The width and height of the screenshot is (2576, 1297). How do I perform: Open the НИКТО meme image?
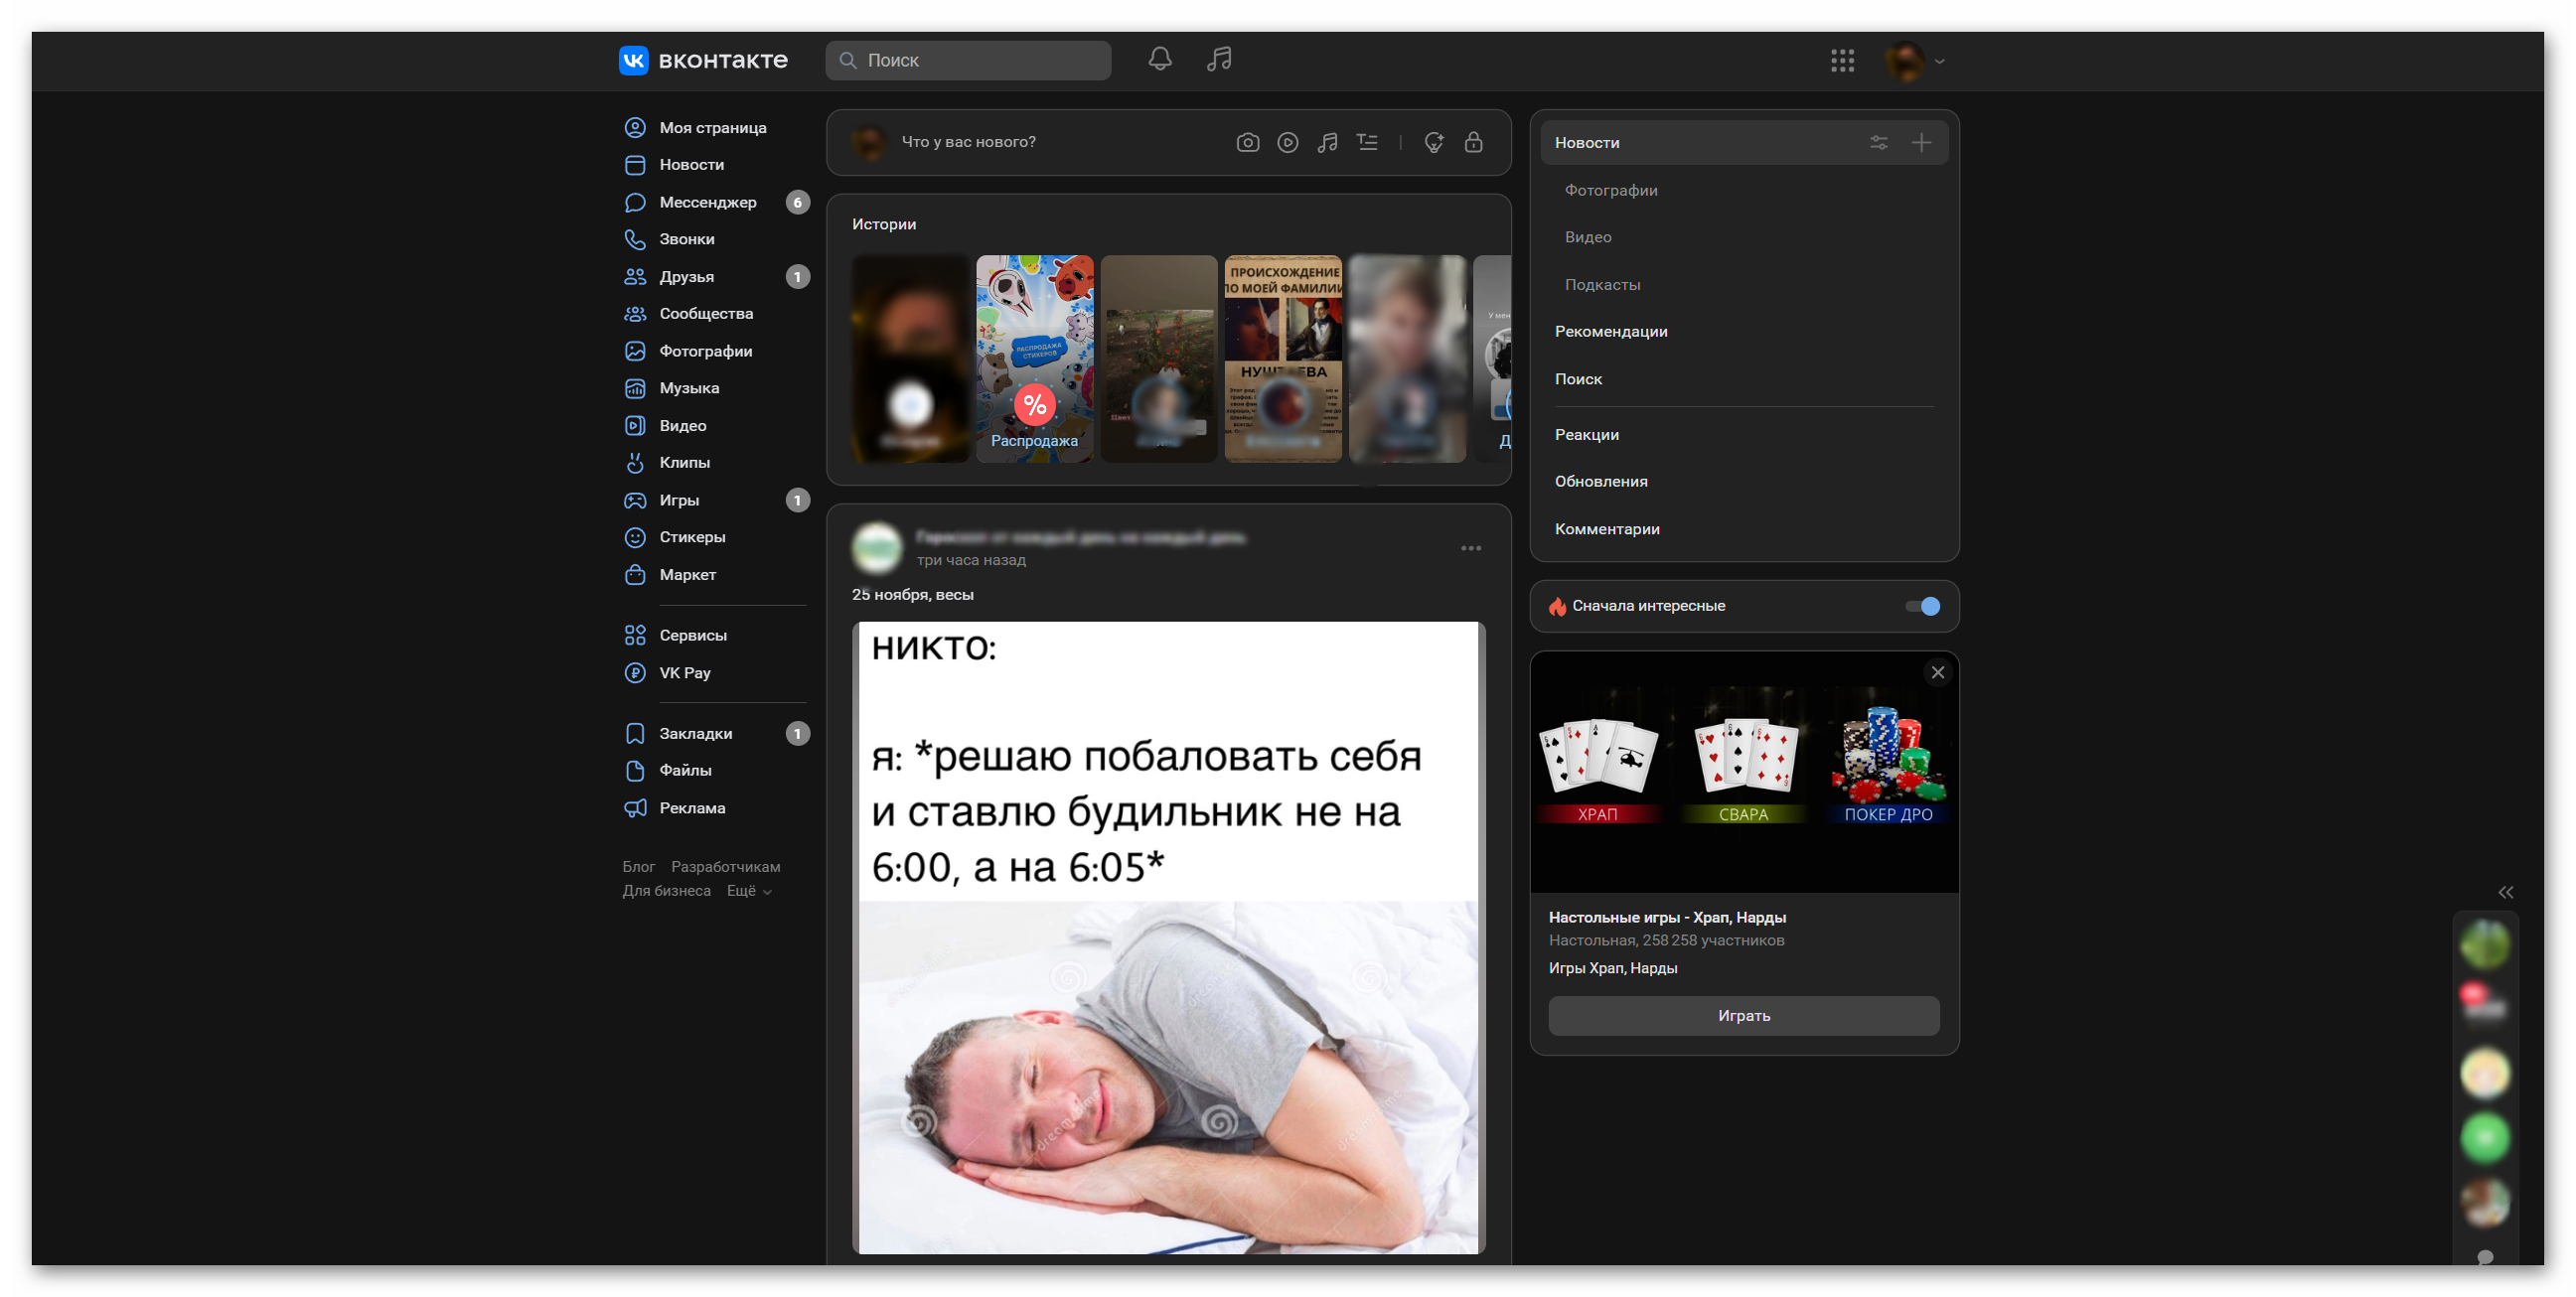pyautogui.click(x=1168, y=937)
